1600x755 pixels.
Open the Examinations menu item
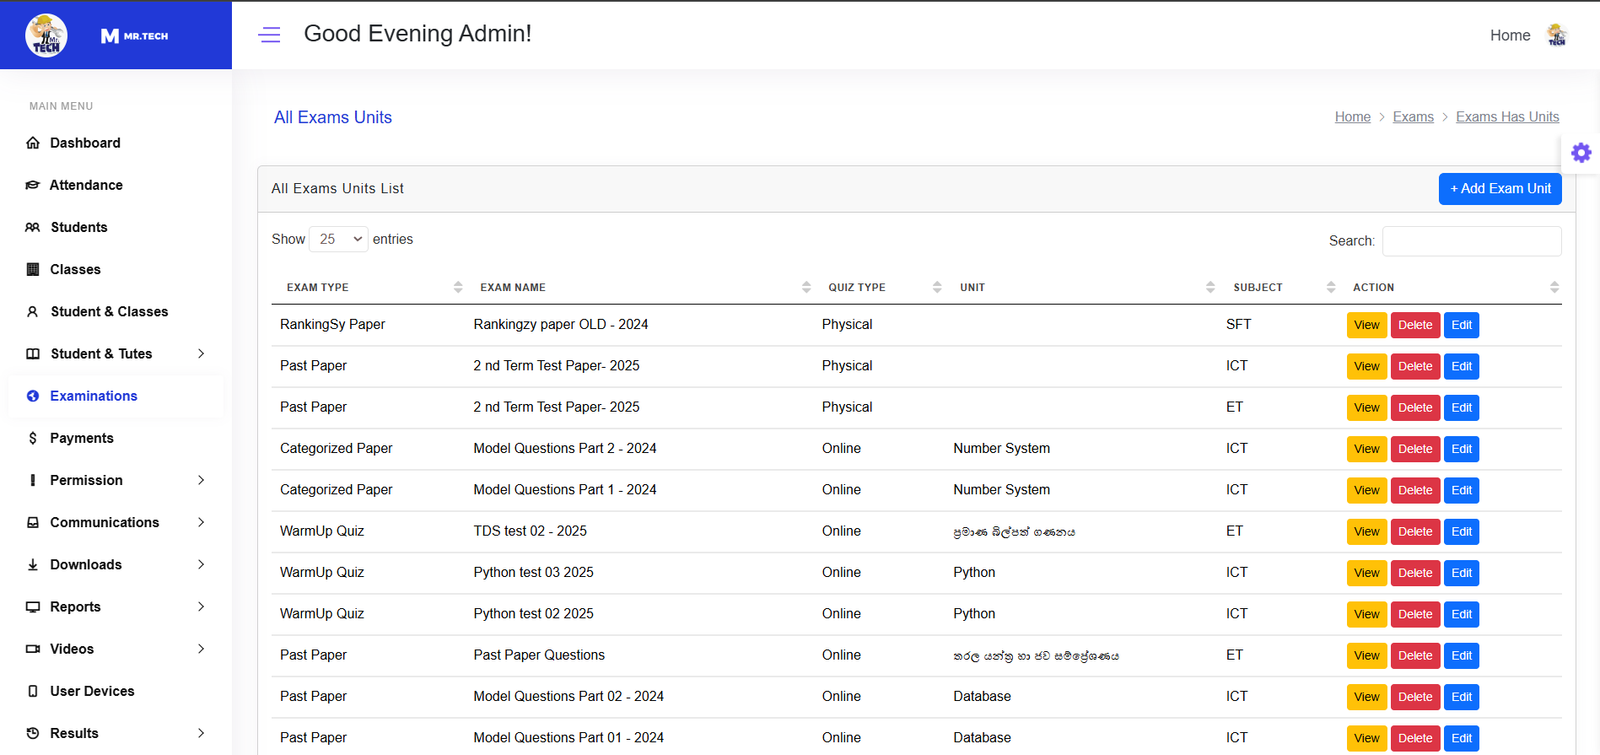tap(94, 396)
